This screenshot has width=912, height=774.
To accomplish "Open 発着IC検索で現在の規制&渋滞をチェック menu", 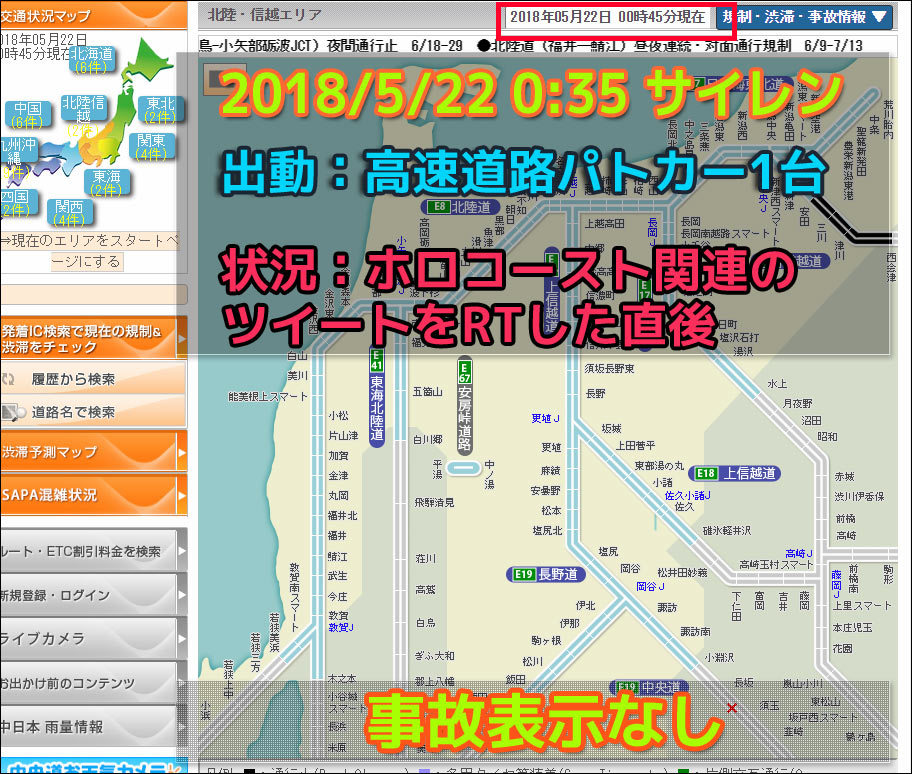I will point(93,338).
